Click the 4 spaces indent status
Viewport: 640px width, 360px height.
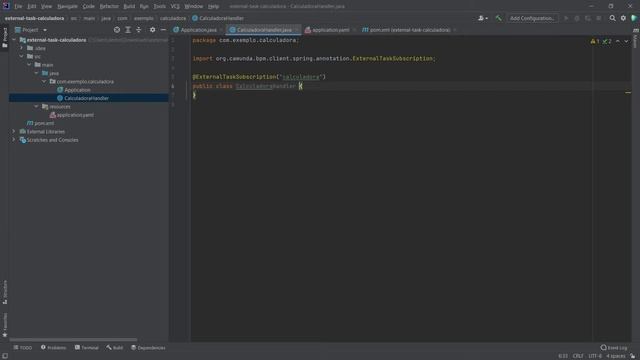point(616,356)
